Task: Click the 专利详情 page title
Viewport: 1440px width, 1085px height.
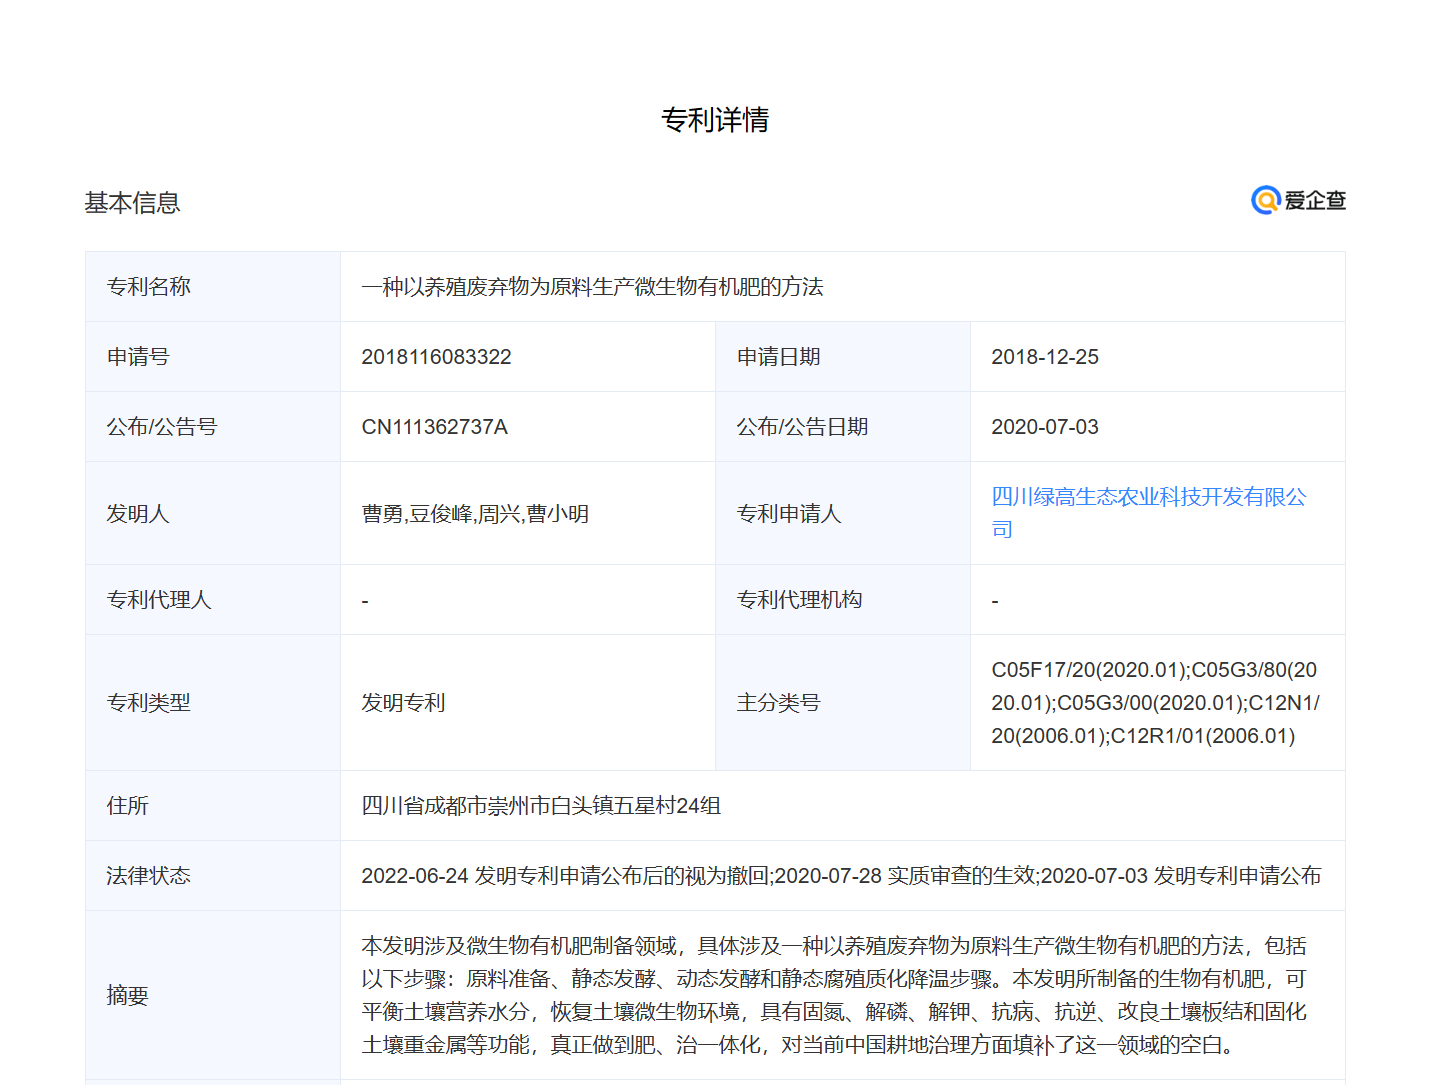Action: pyautogui.click(x=715, y=120)
